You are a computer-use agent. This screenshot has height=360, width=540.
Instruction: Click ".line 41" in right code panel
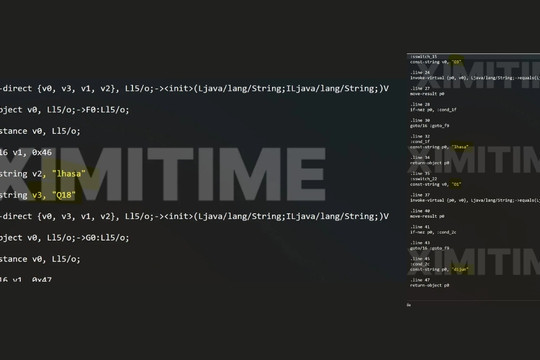[x=420, y=227]
